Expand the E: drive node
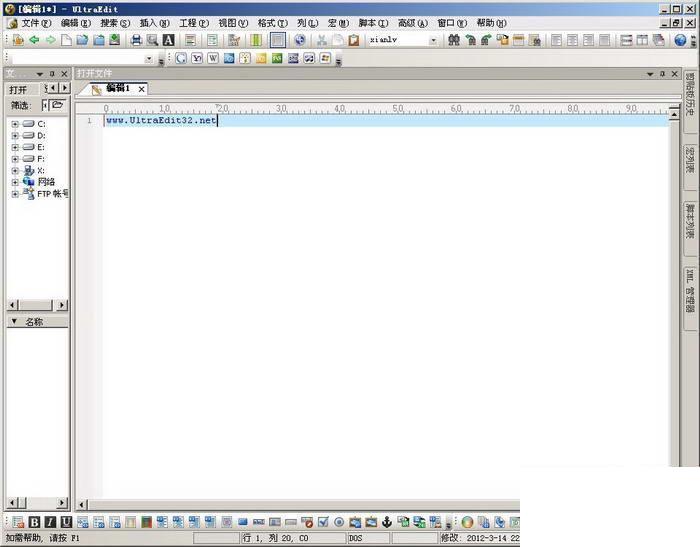This screenshot has width=700, height=547. pyautogui.click(x=15, y=147)
